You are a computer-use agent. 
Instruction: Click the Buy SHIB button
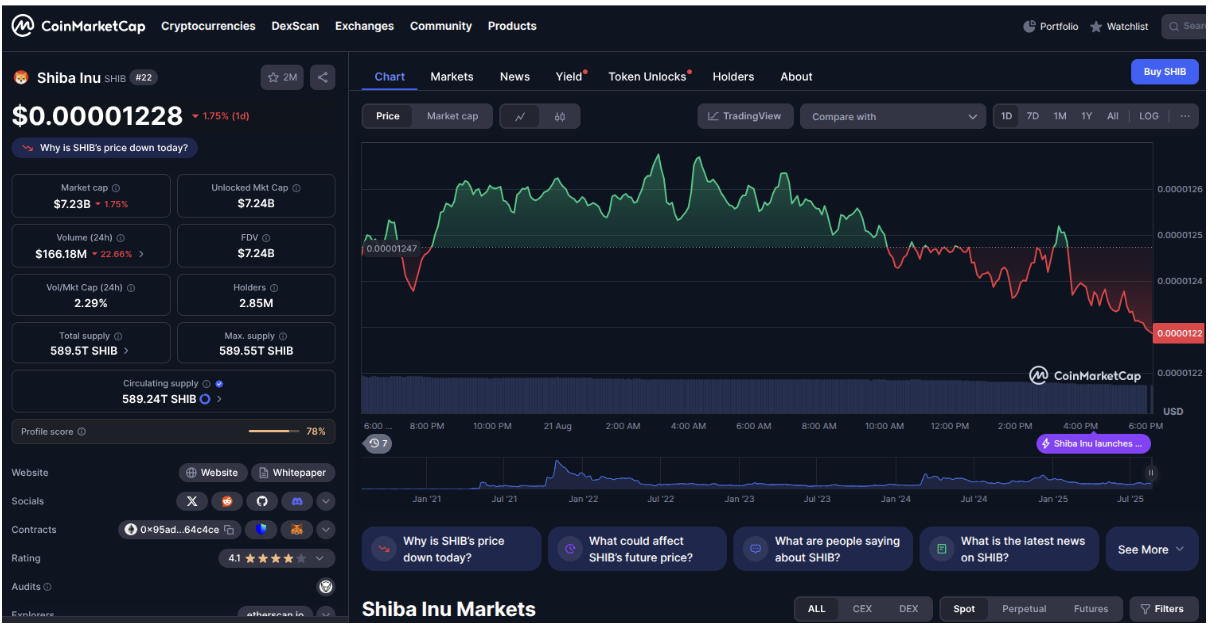click(1164, 72)
